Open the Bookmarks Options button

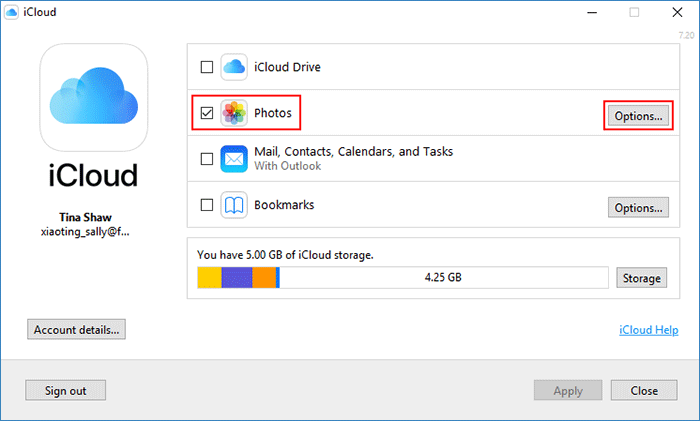pos(638,208)
